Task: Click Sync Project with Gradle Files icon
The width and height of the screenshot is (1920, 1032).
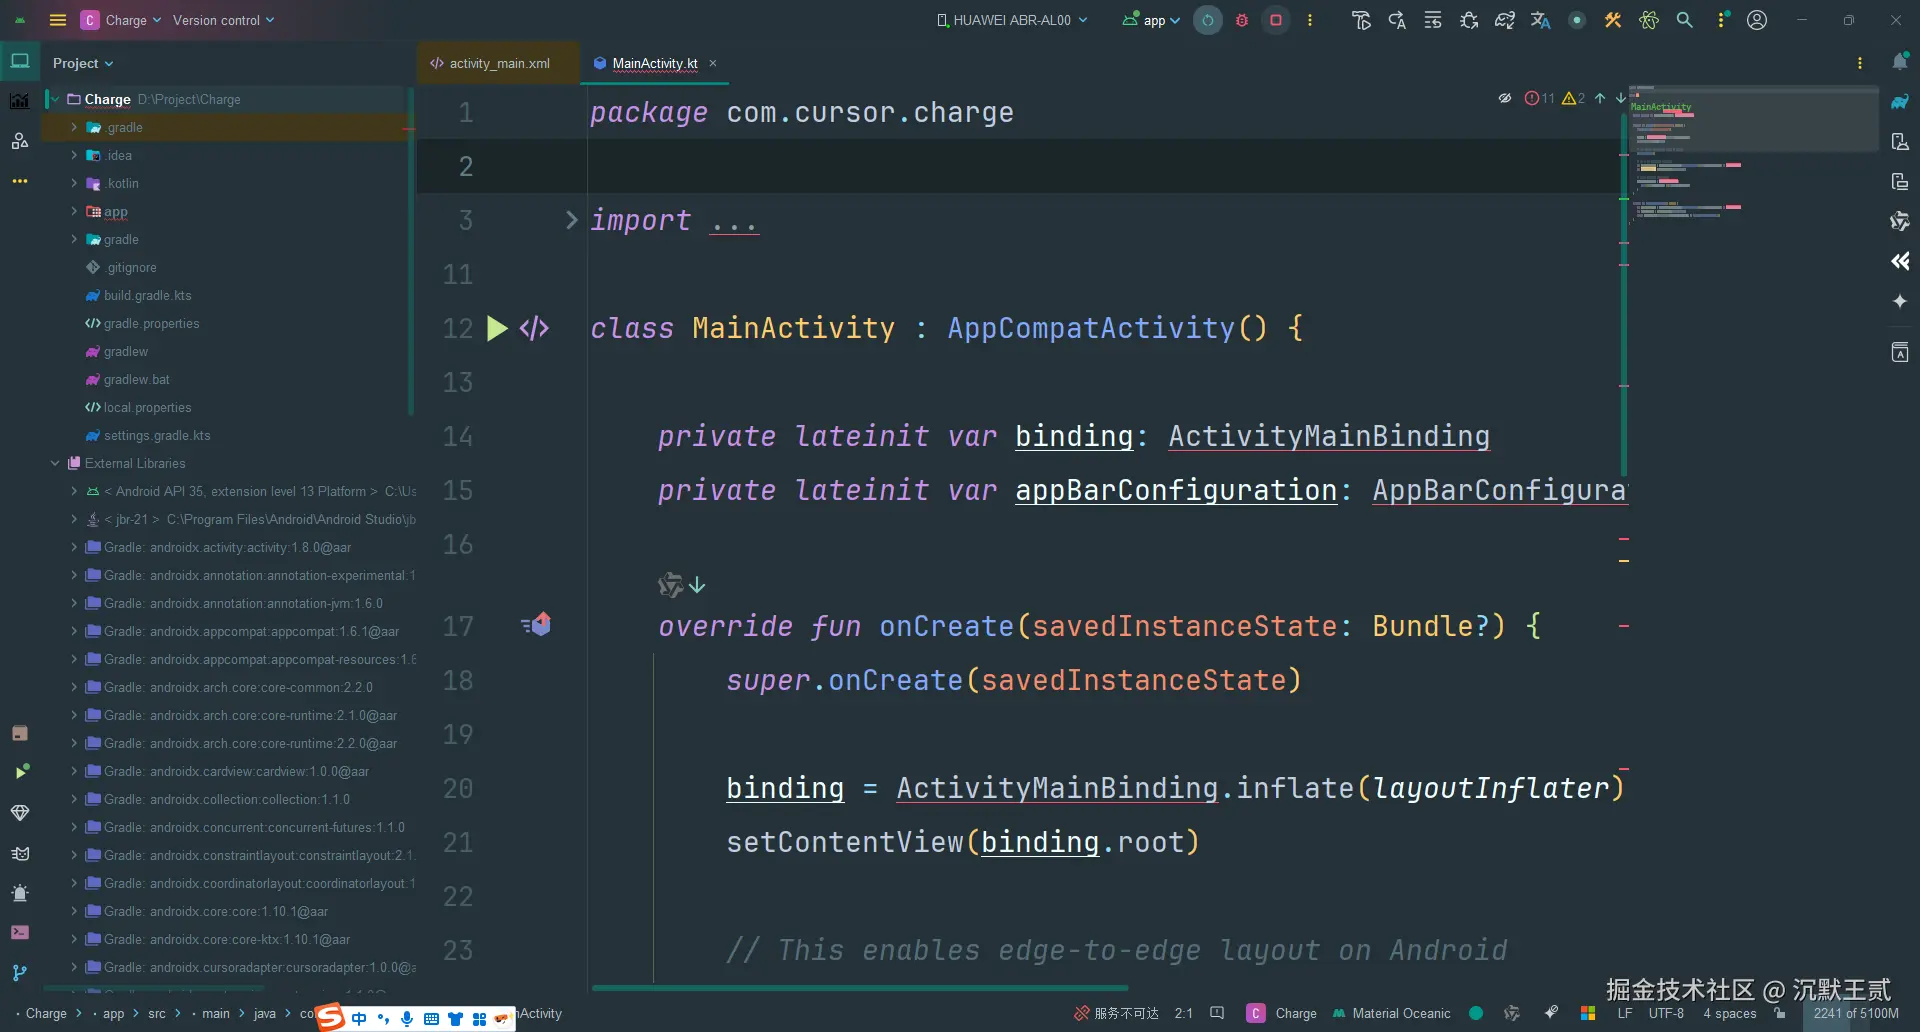Action: pyautogui.click(x=1505, y=20)
